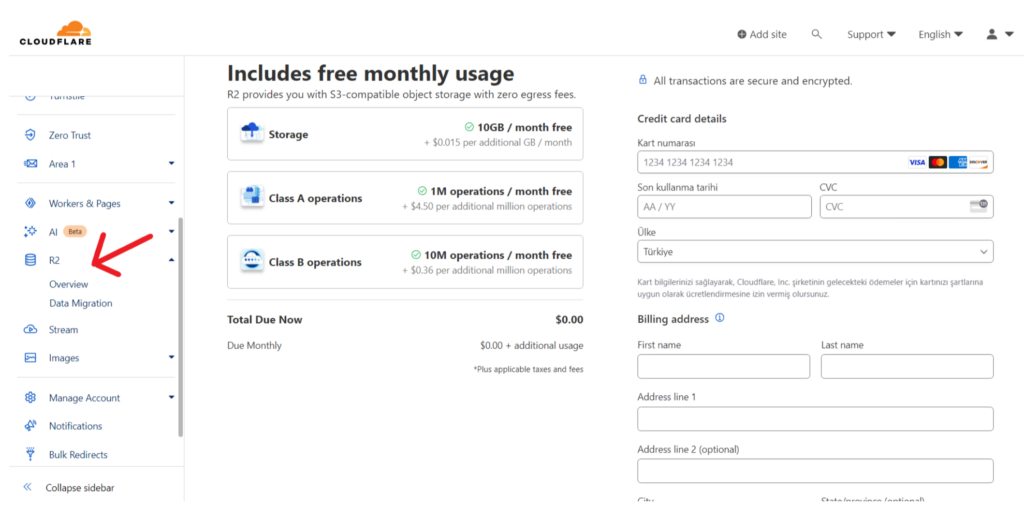This screenshot has width=1024, height=506.
Task: Click the Add site link
Action: coord(762,35)
